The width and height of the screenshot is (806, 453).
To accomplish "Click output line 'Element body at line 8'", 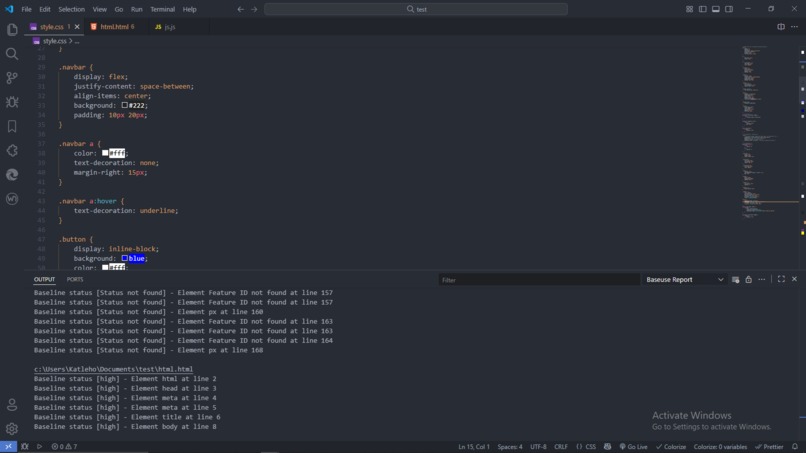I will tap(125, 427).
